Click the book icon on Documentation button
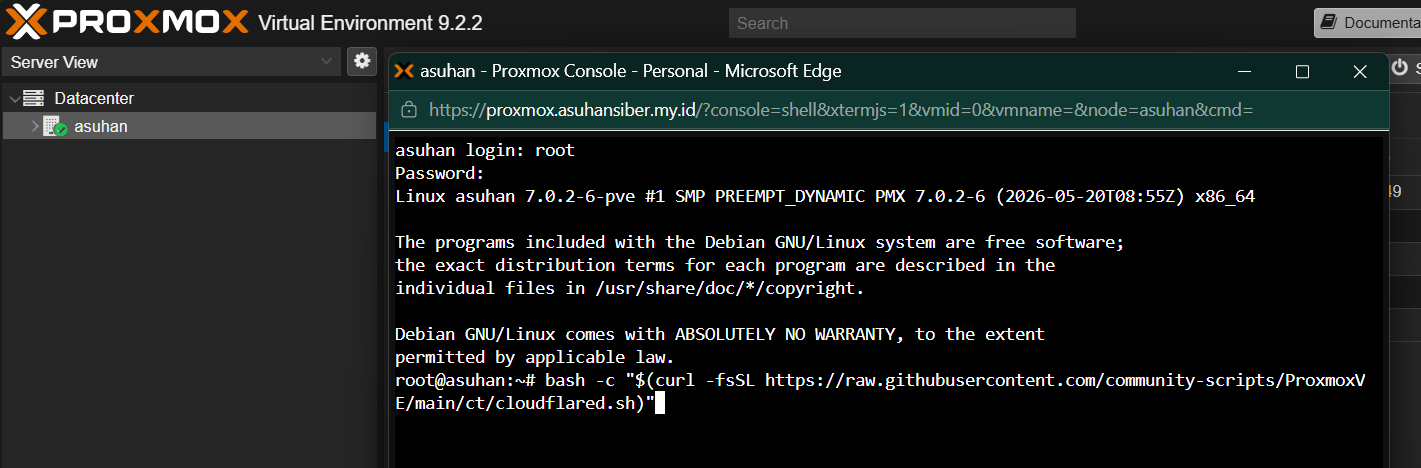The image size is (1421, 468). click(1328, 22)
